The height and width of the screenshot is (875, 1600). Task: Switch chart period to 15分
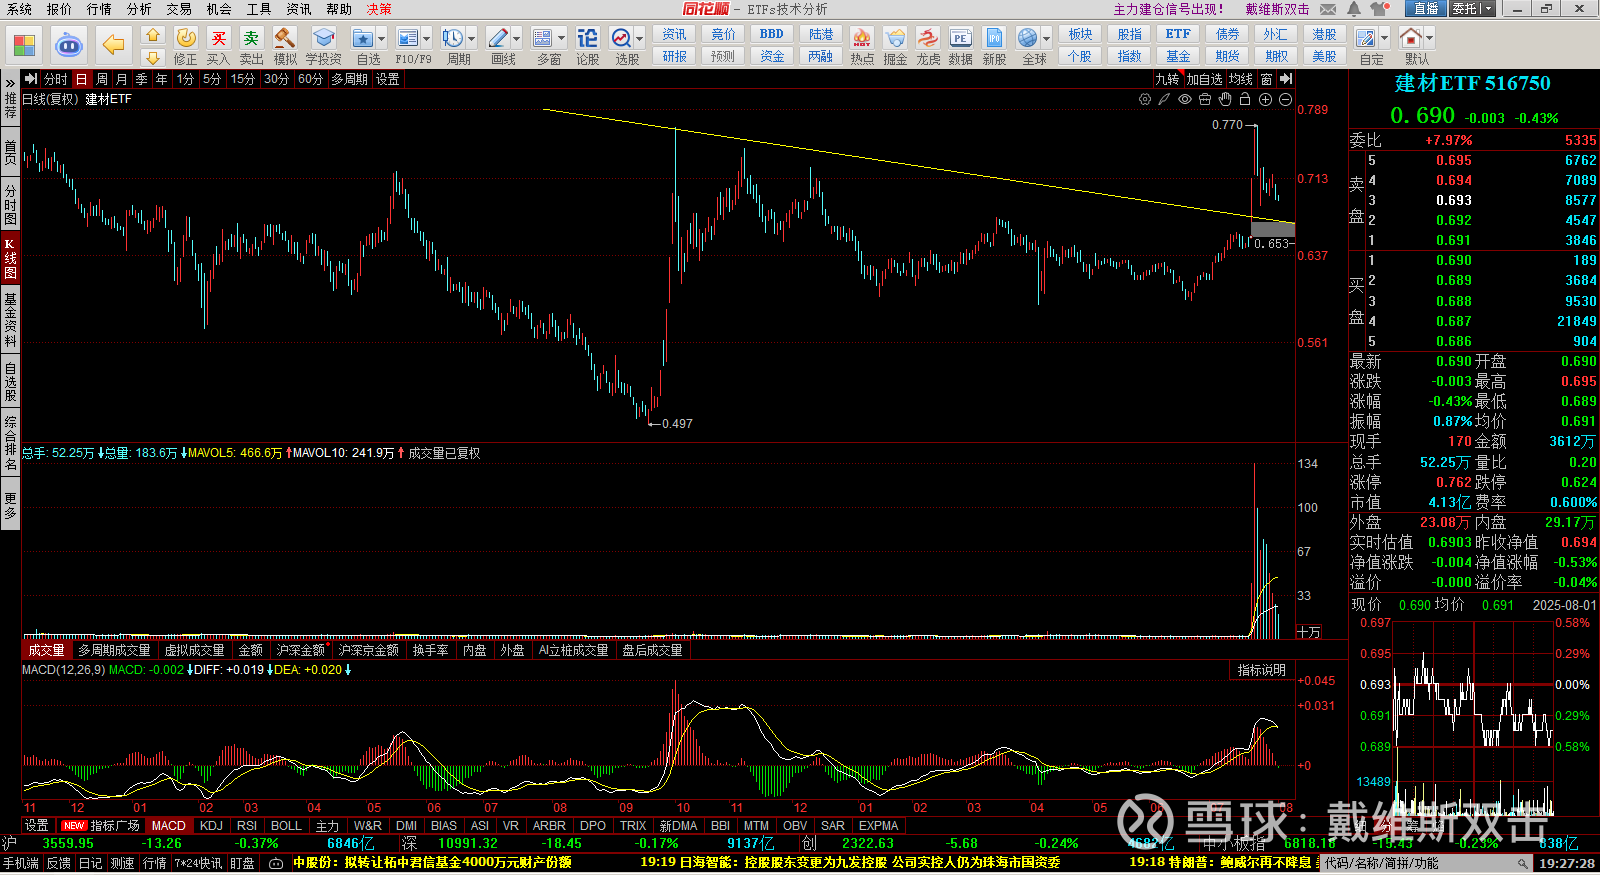pos(243,79)
